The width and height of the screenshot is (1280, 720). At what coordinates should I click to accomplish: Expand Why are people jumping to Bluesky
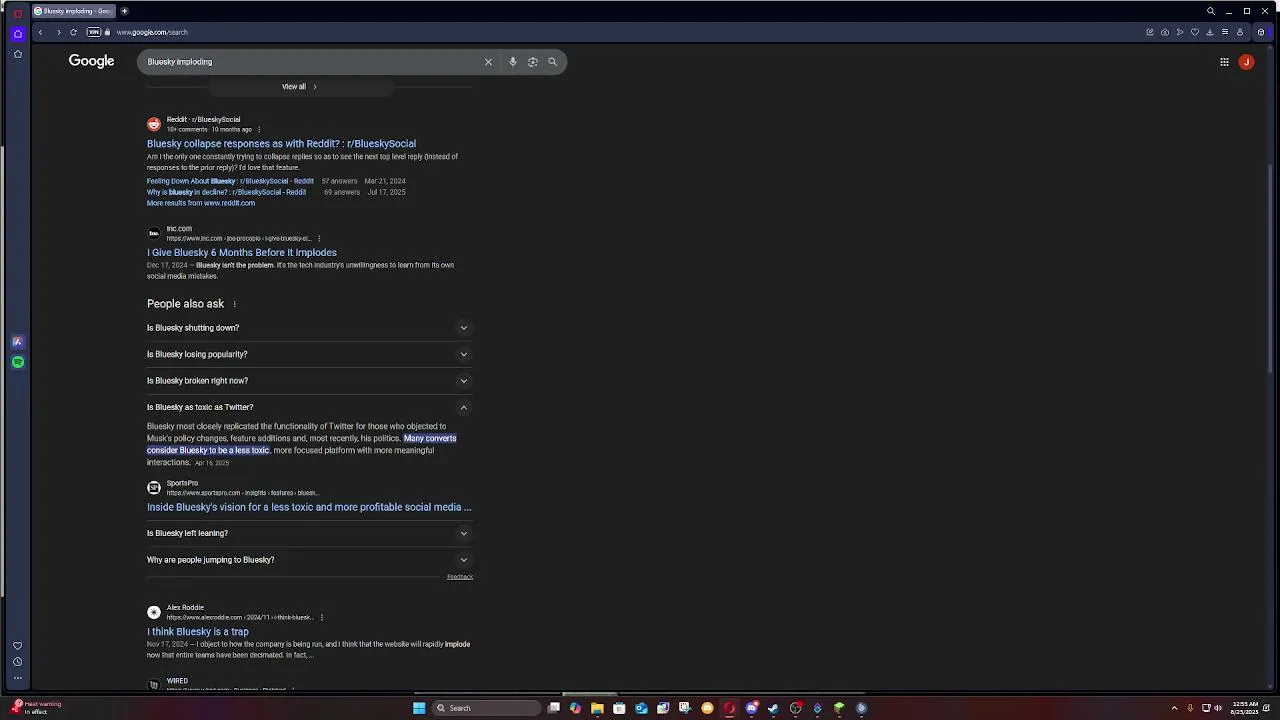(x=309, y=560)
